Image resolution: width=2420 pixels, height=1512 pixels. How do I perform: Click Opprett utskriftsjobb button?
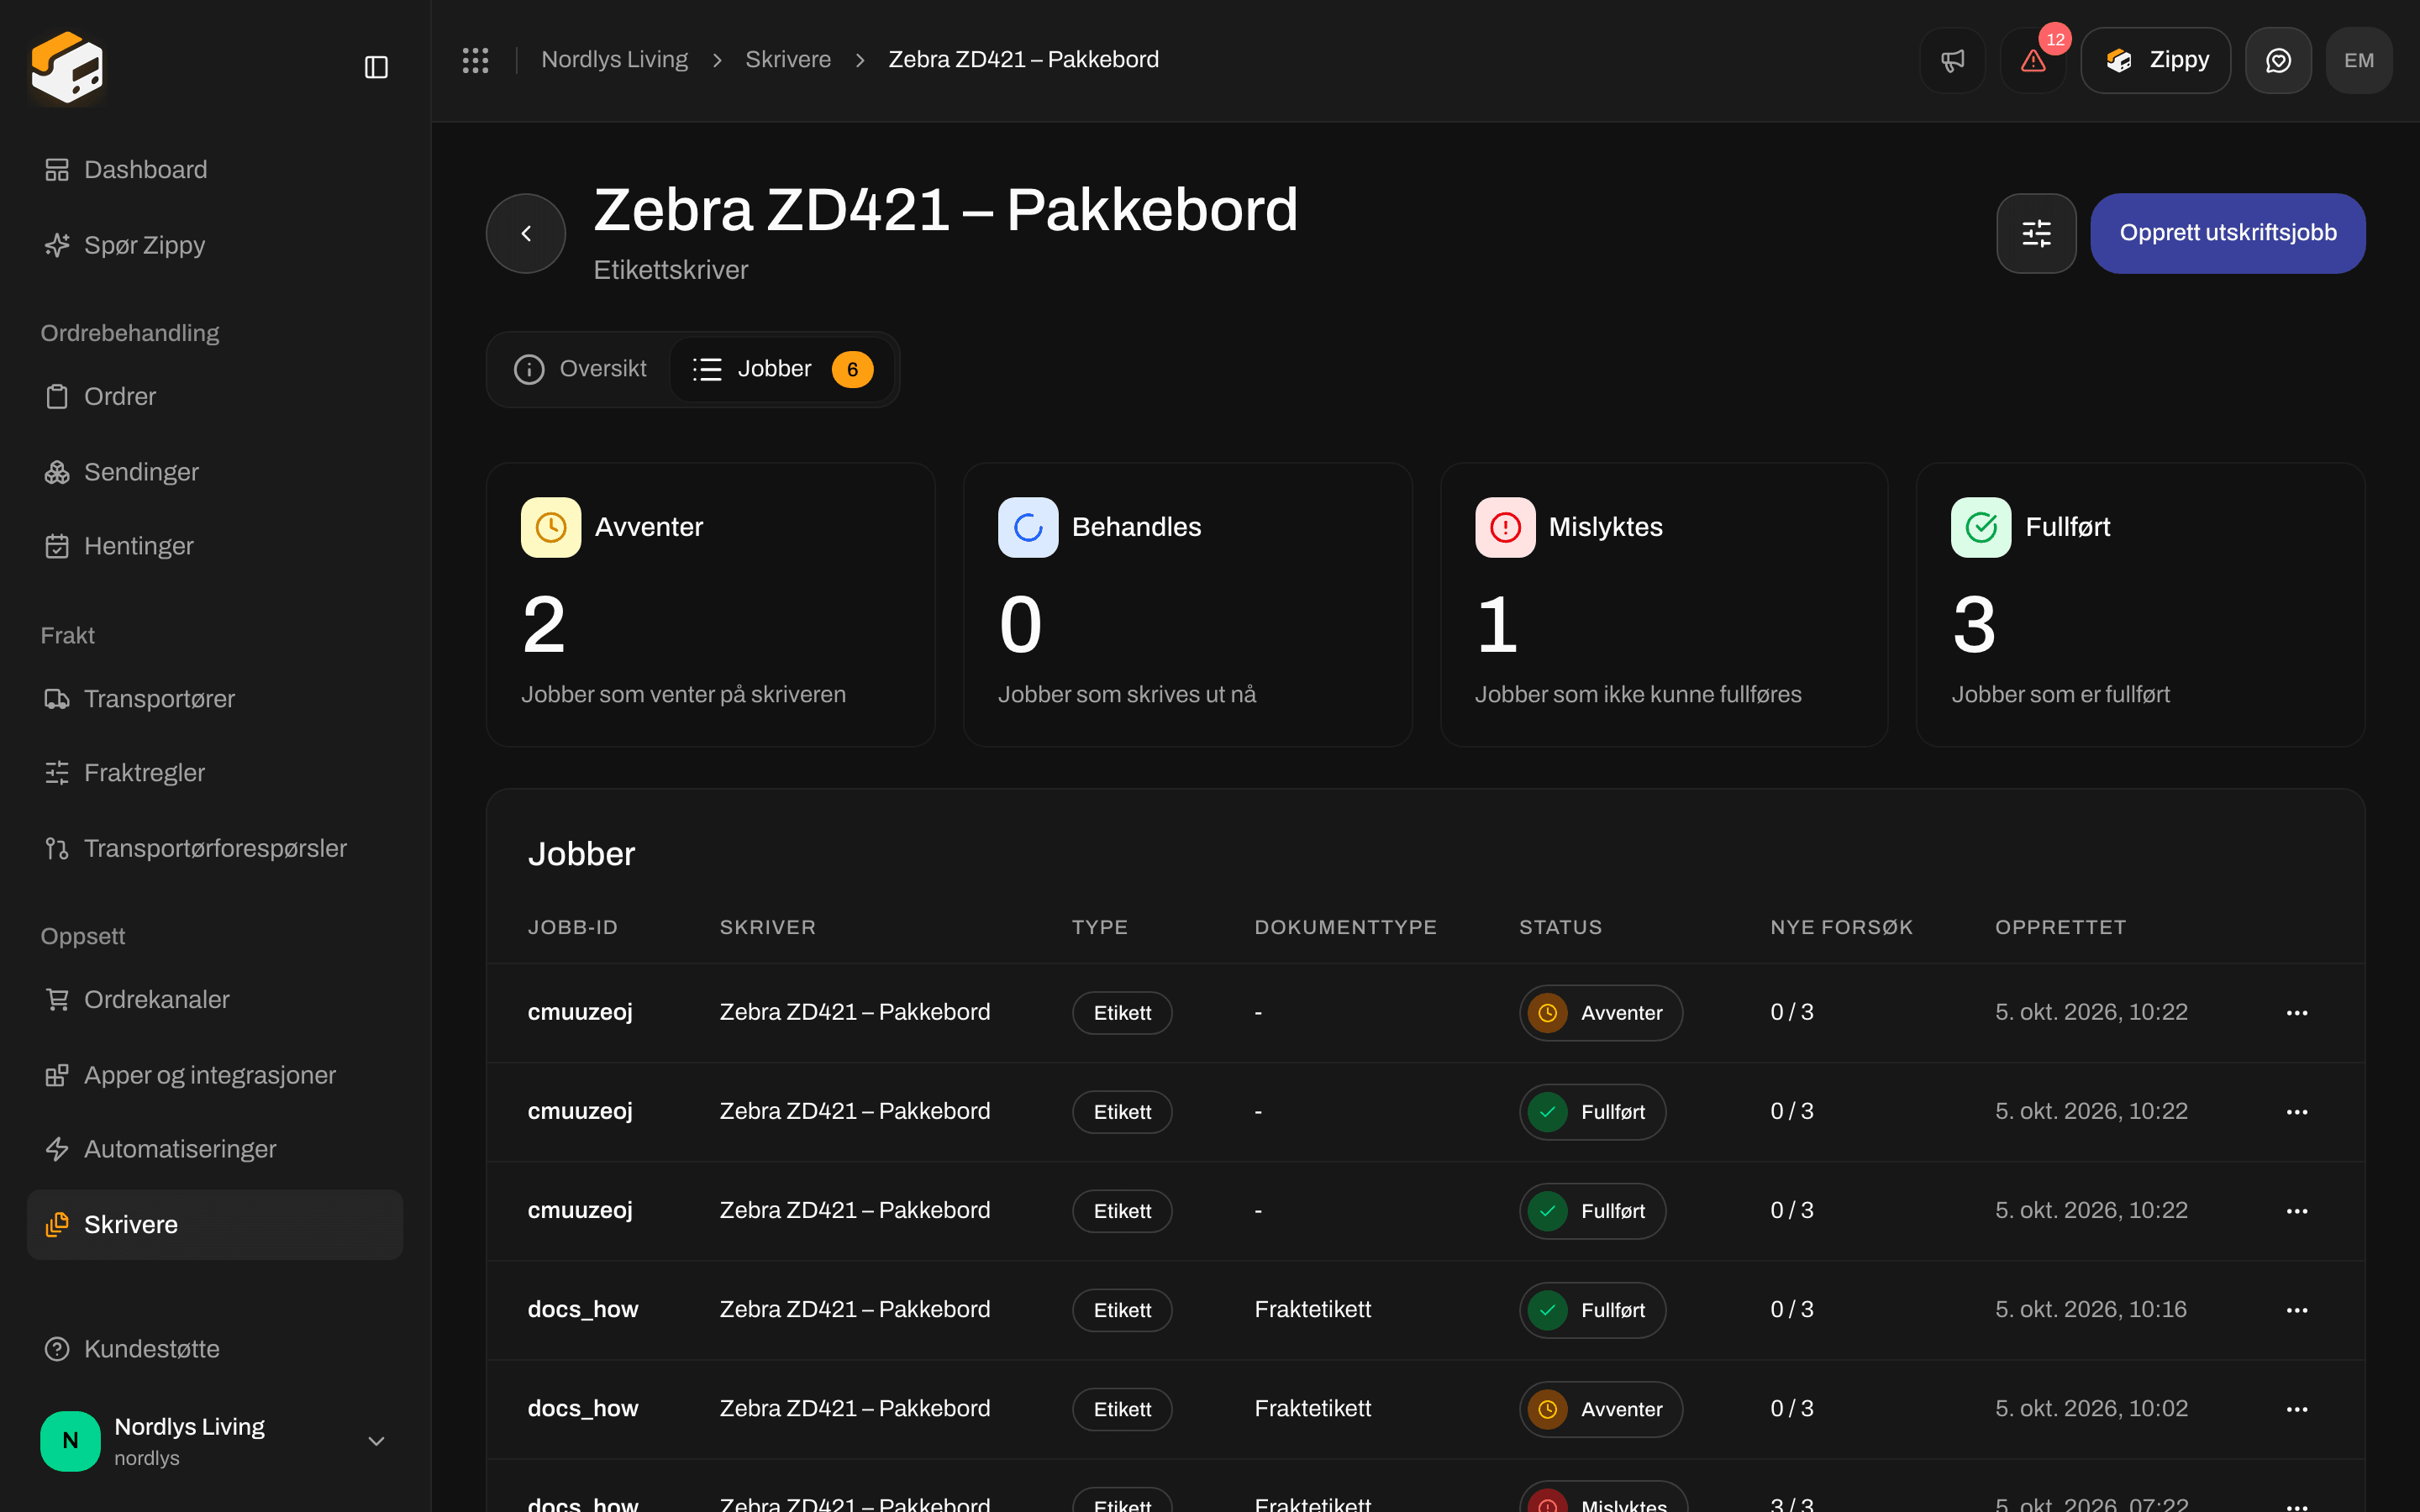(2228, 233)
